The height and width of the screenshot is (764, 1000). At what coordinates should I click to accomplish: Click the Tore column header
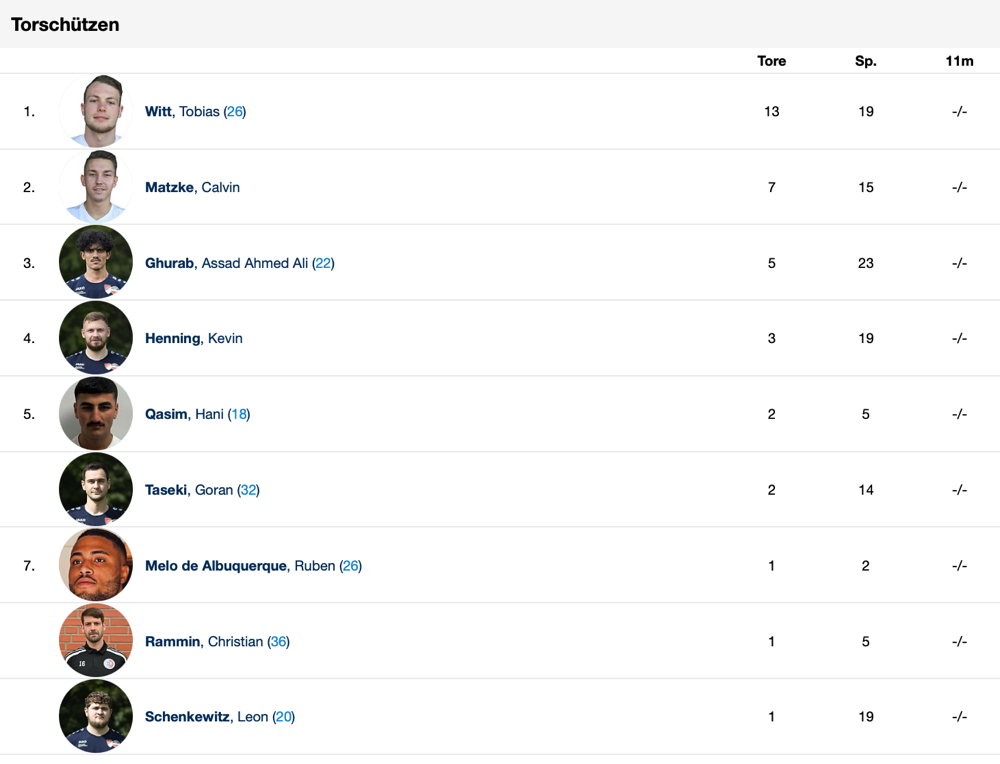click(x=771, y=61)
